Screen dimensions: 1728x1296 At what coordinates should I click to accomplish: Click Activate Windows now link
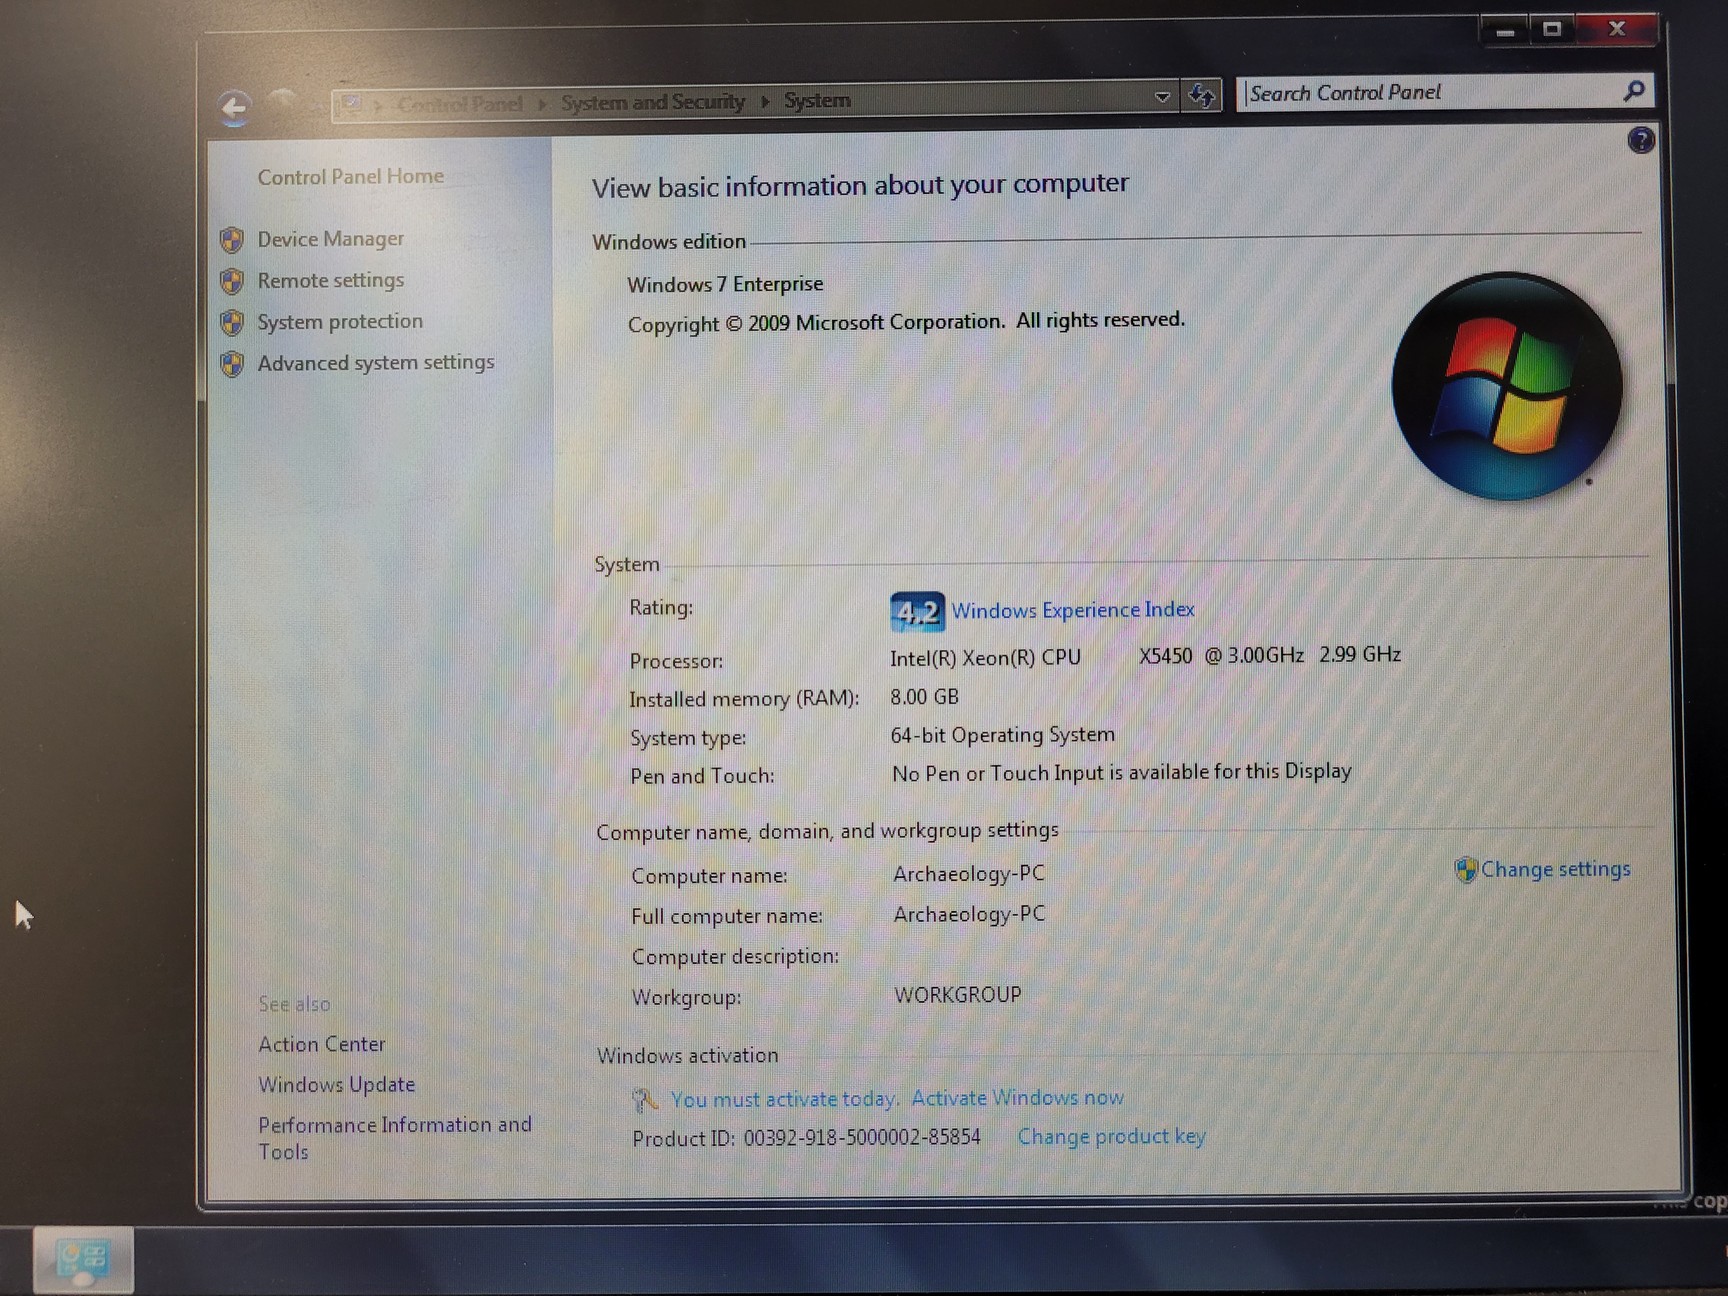point(1017,1098)
